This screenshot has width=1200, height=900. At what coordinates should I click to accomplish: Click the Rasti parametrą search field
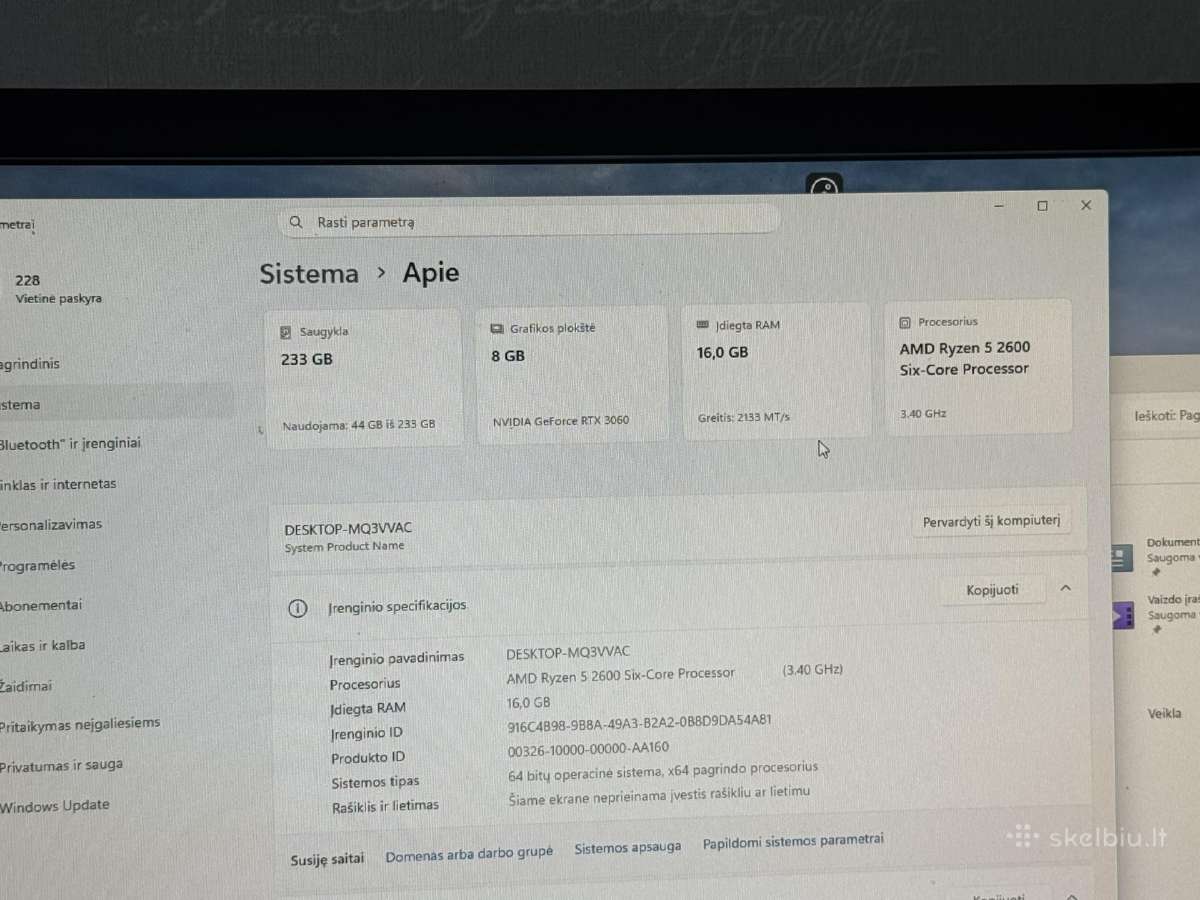point(529,221)
